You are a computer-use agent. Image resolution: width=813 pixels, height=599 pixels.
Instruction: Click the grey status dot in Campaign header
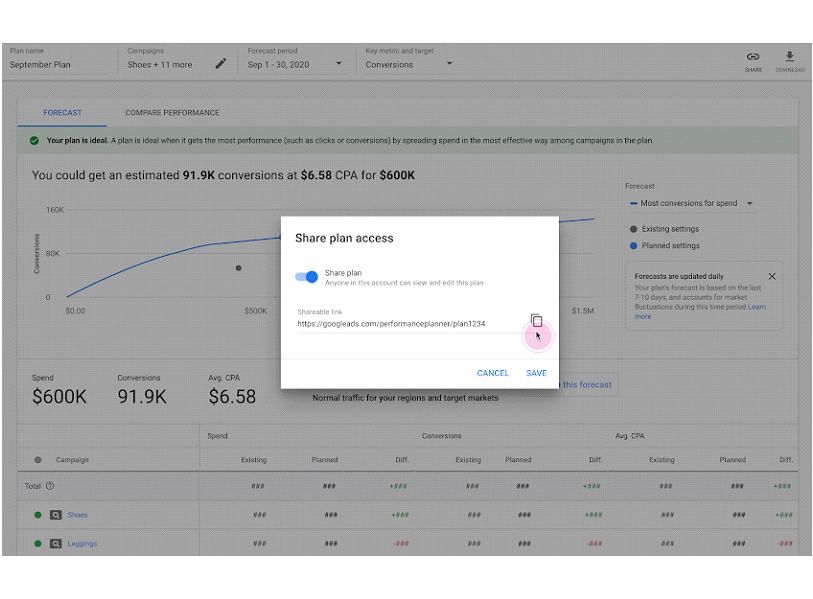[38, 459]
